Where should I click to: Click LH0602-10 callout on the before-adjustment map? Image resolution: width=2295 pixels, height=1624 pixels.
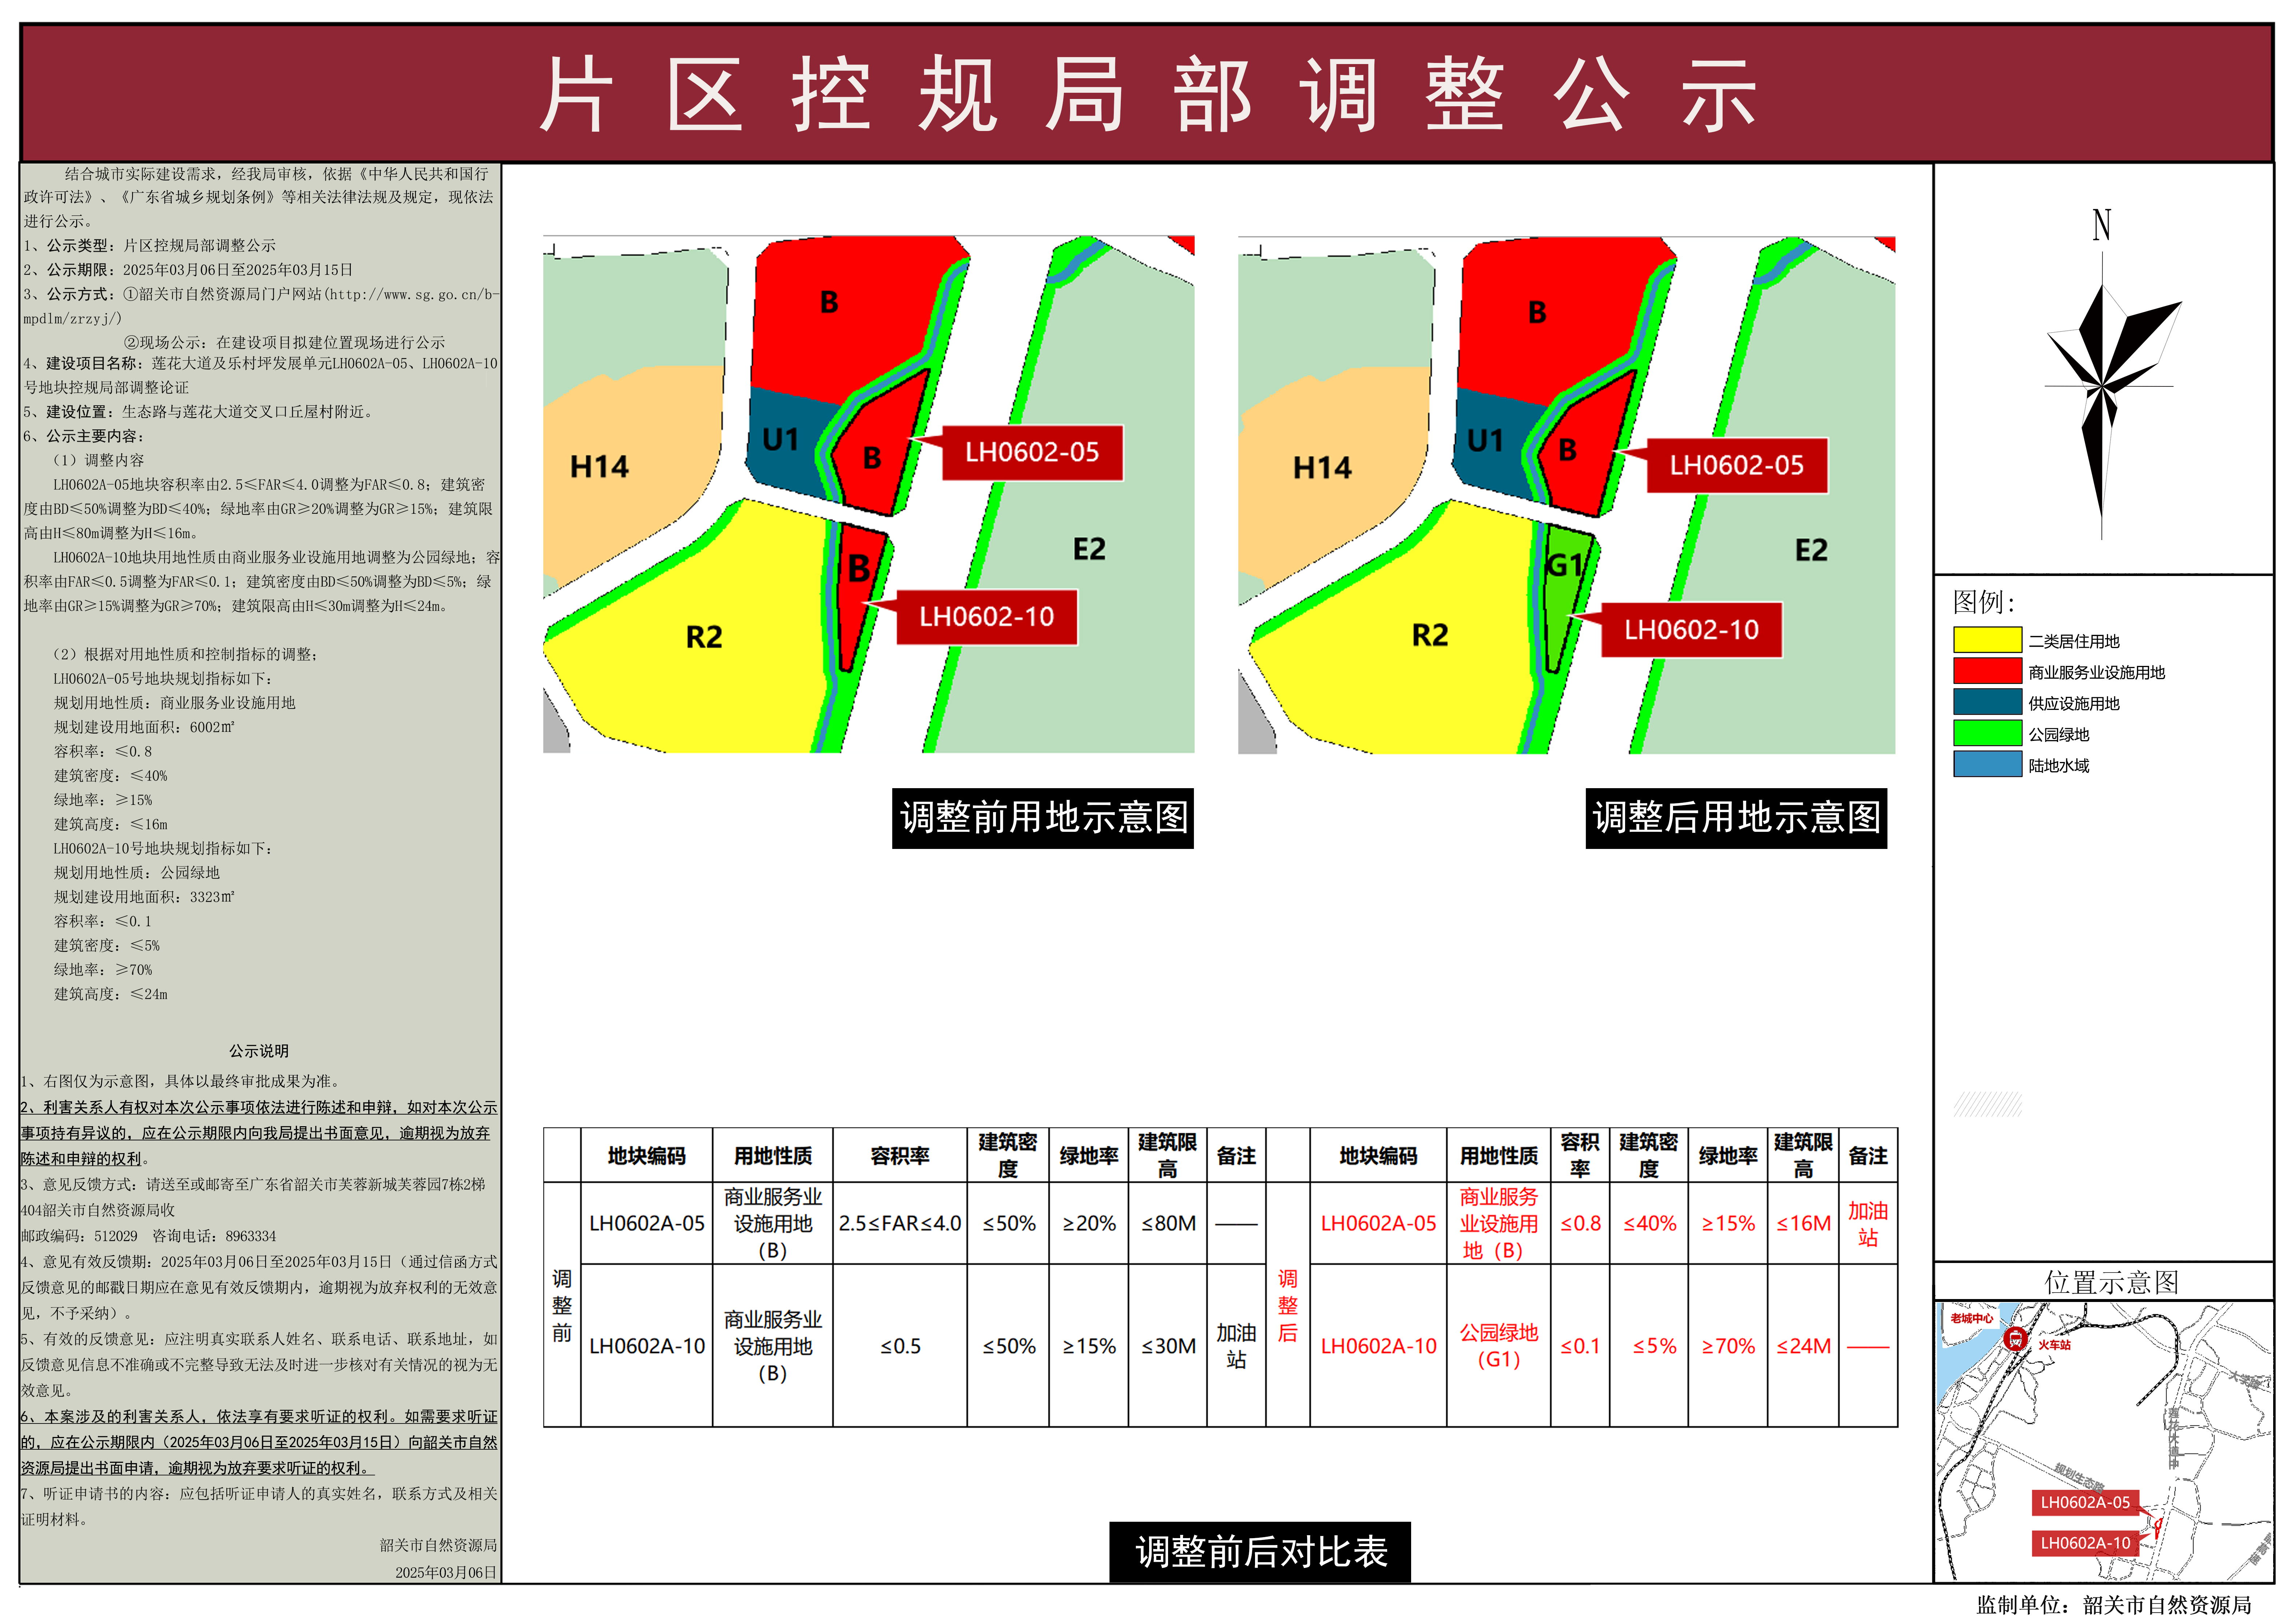pos(986,617)
